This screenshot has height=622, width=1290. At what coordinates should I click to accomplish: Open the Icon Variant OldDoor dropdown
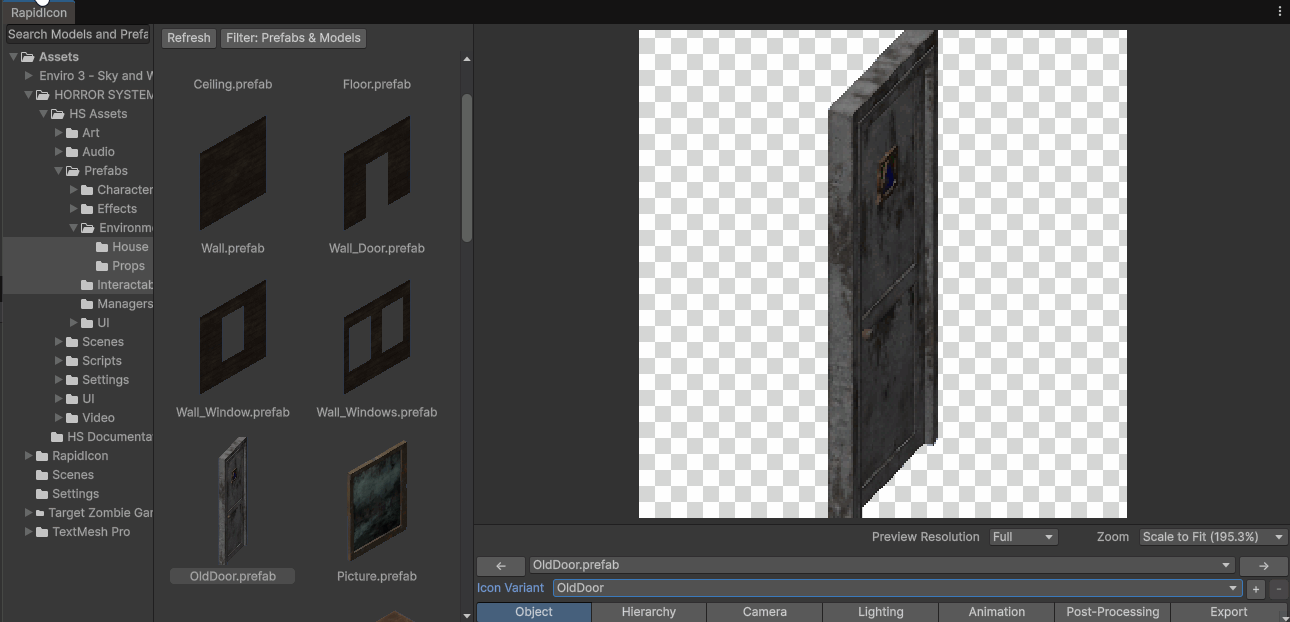(897, 588)
